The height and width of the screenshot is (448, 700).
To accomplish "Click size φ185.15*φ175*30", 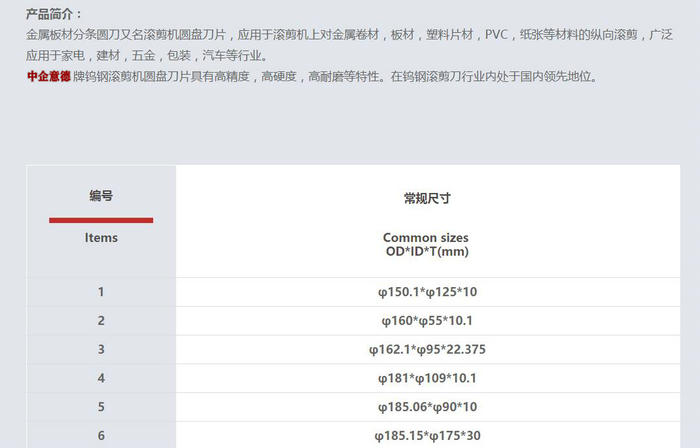I will 427,436.
